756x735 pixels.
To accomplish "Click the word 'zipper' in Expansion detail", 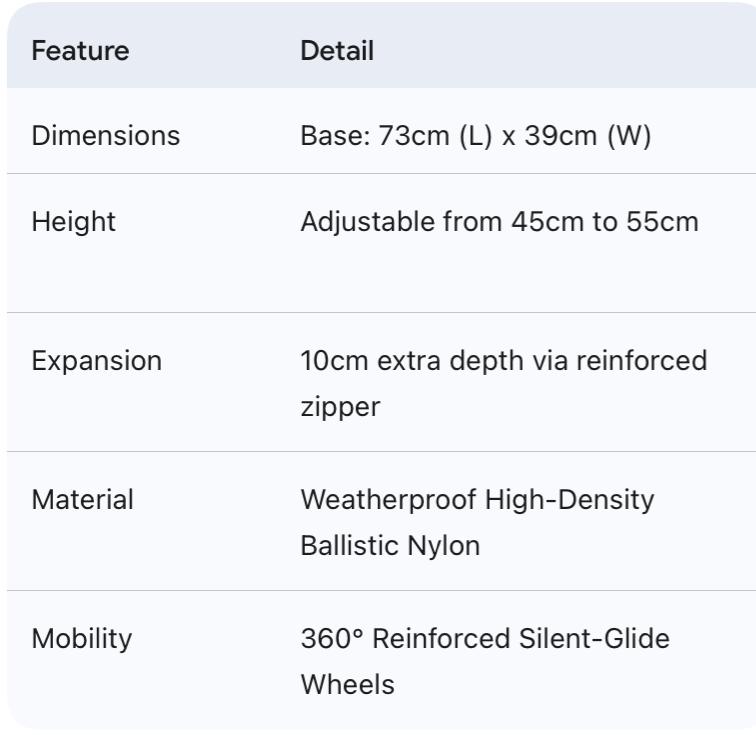I will tap(340, 408).
